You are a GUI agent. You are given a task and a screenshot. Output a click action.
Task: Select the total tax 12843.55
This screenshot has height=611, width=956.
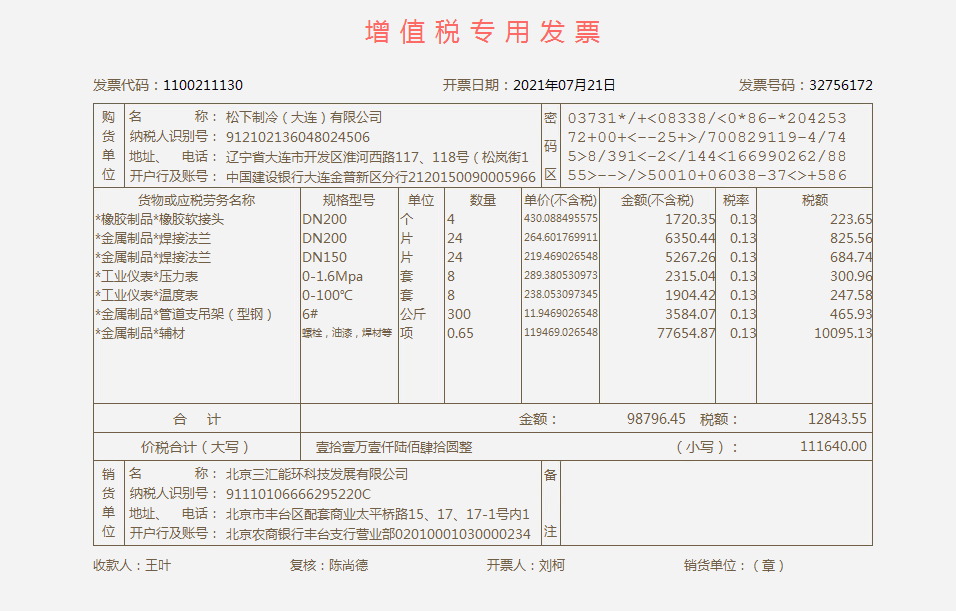tap(837, 419)
